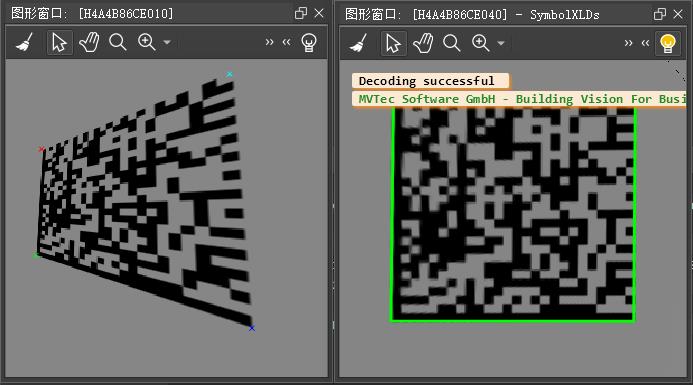The image size is (693, 385).
Task: Expand toolbar with » in left window
Action: click(x=269, y=42)
